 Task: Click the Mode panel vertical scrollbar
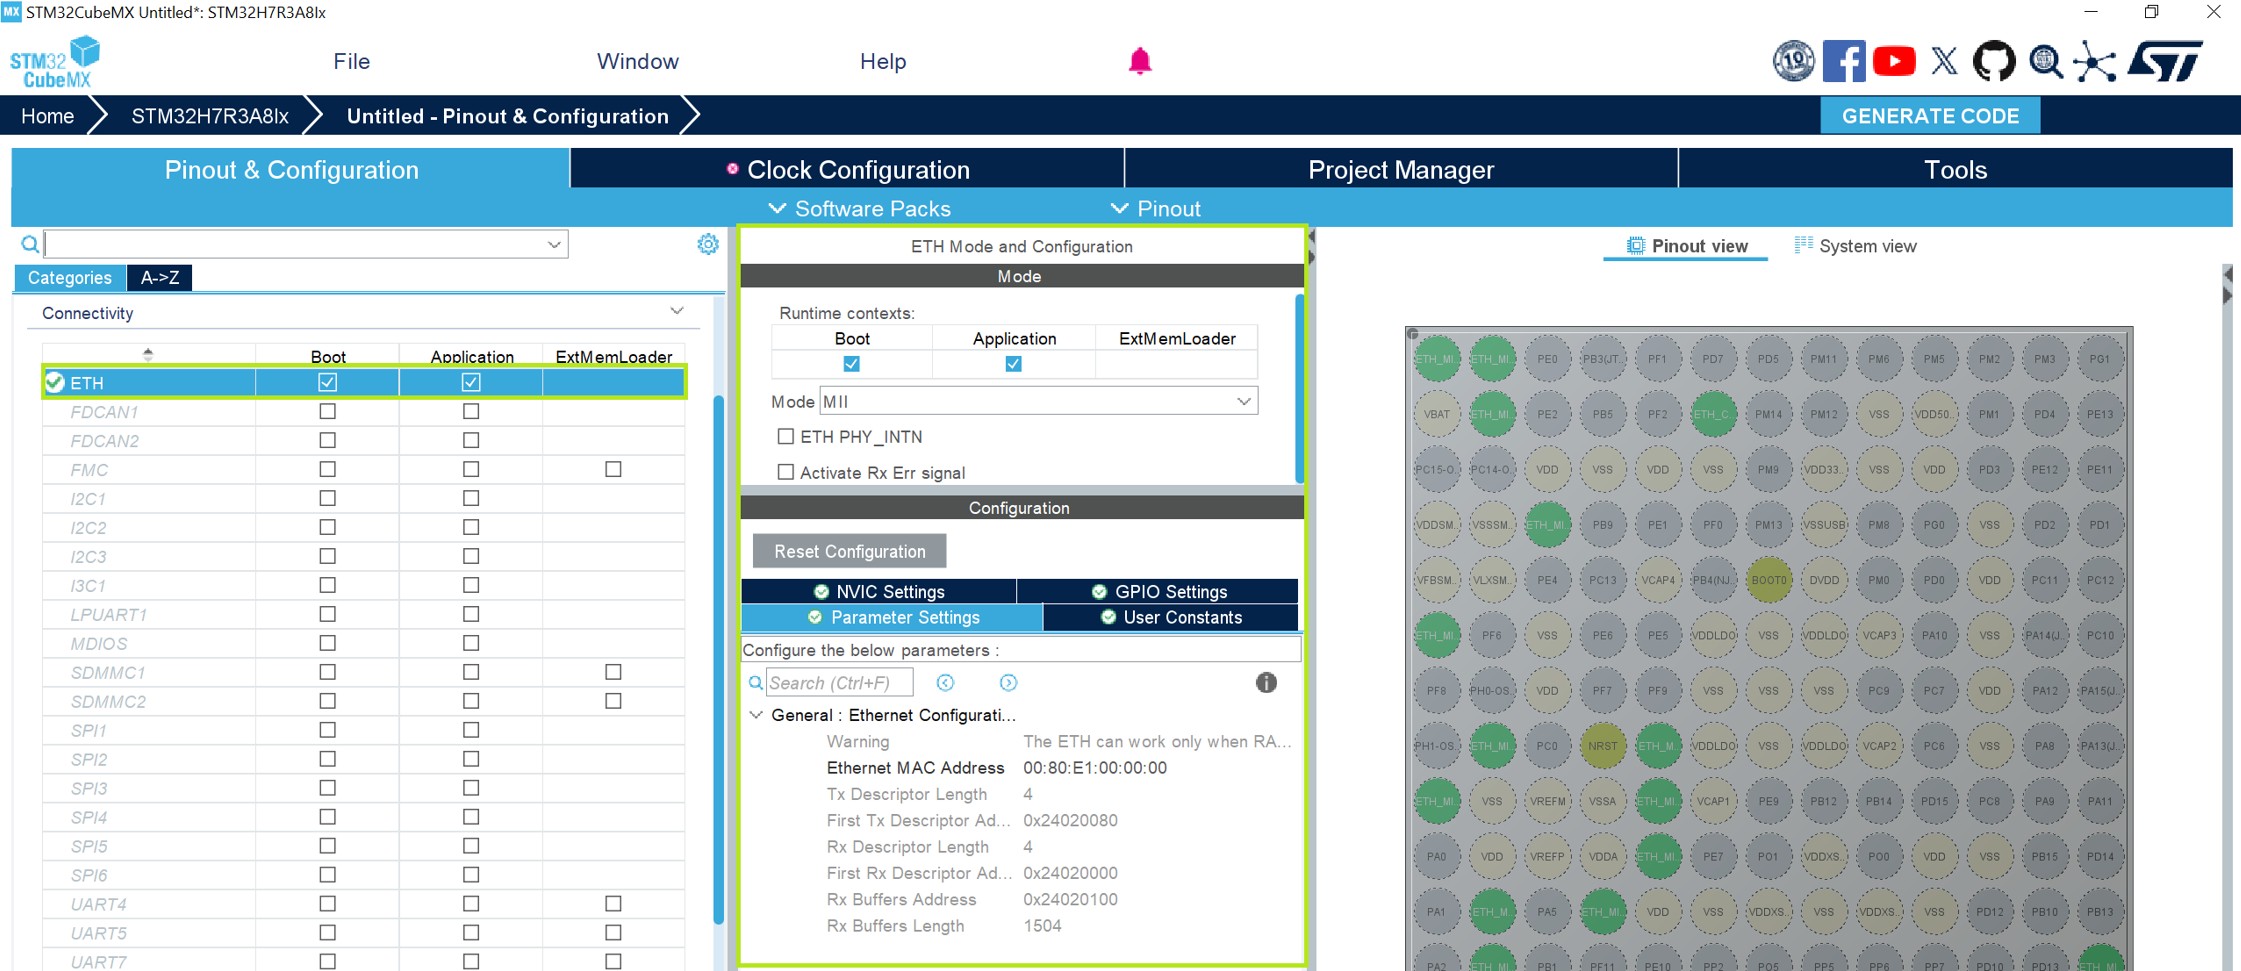click(x=1299, y=389)
